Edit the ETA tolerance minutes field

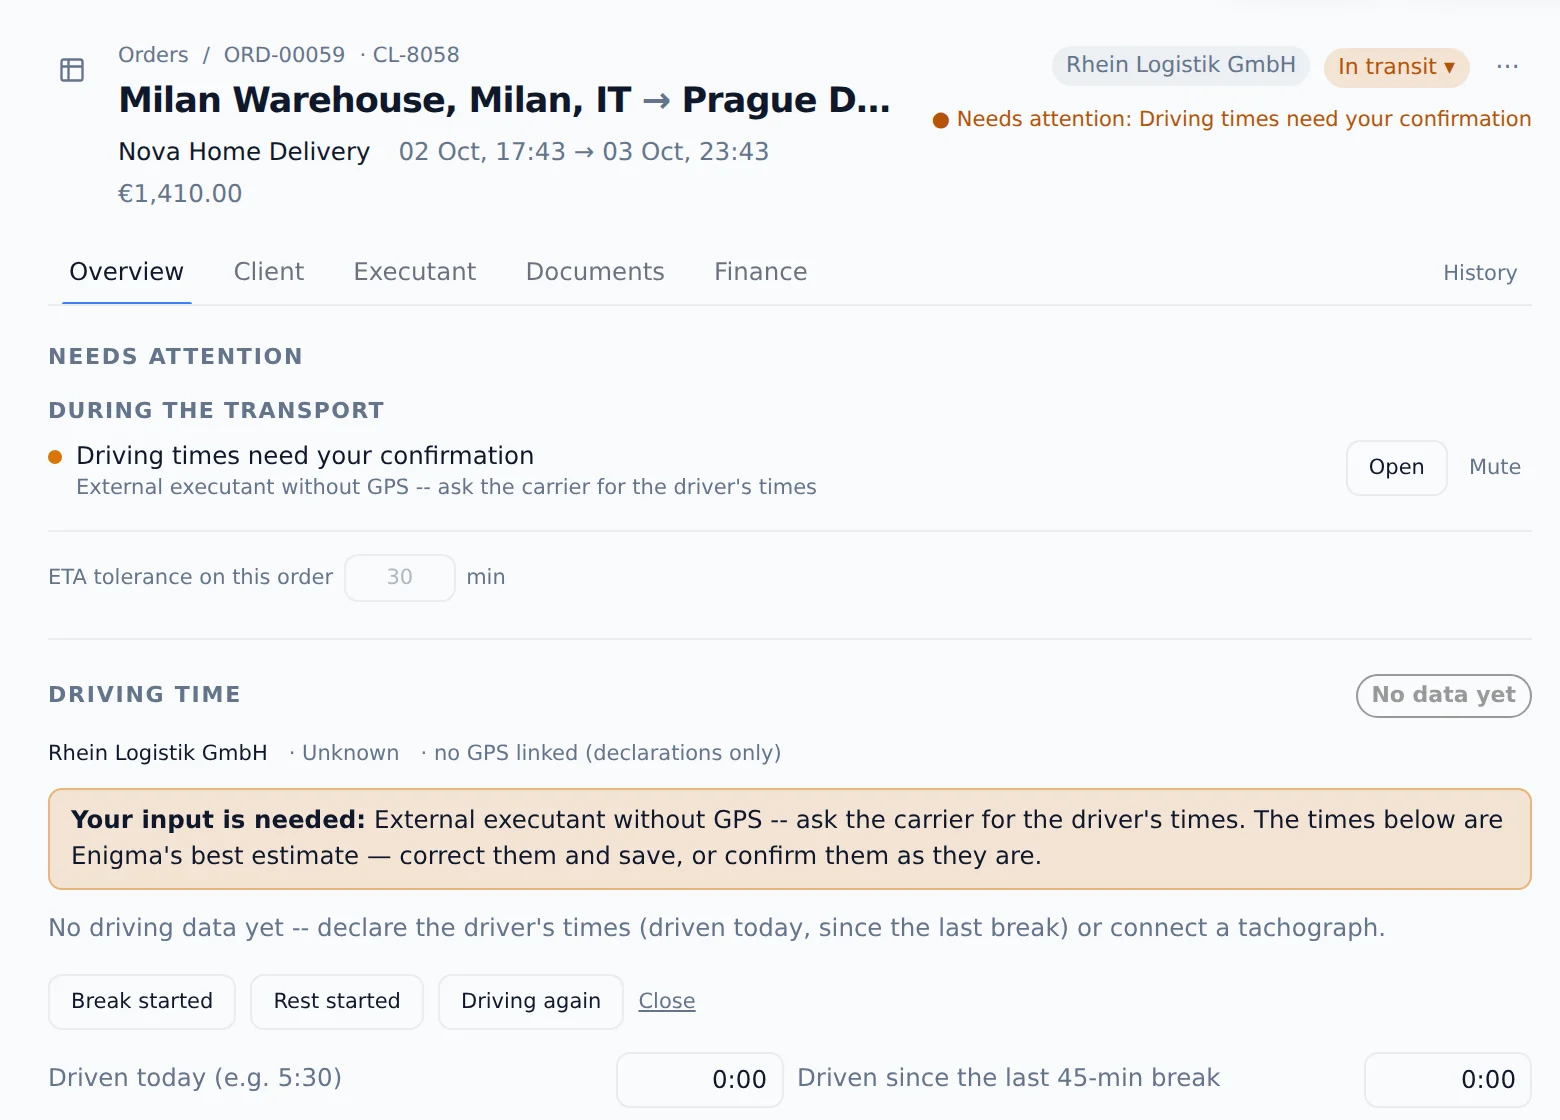[x=400, y=577]
